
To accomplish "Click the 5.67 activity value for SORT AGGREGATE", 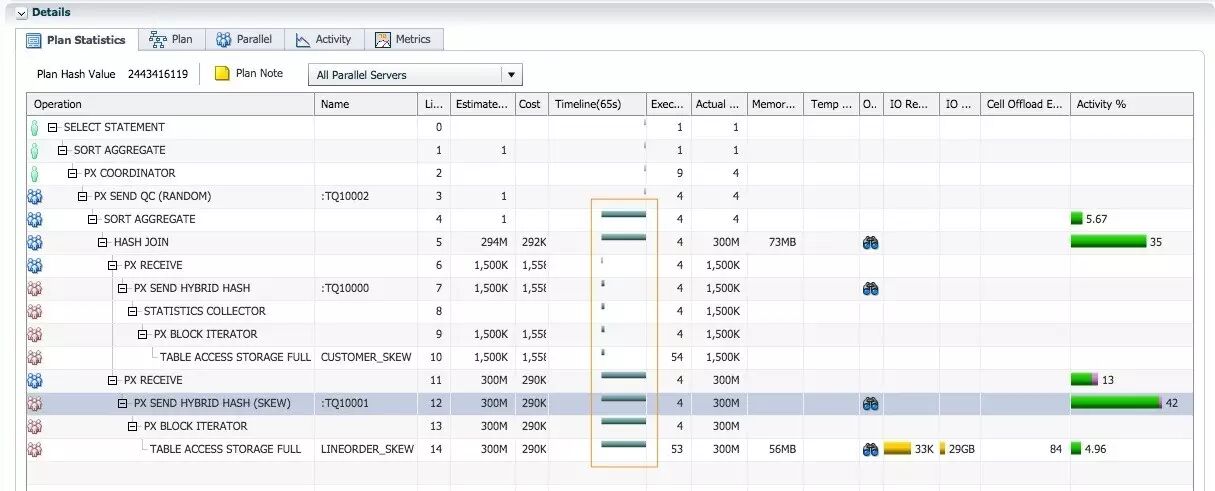I will [1096, 219].
